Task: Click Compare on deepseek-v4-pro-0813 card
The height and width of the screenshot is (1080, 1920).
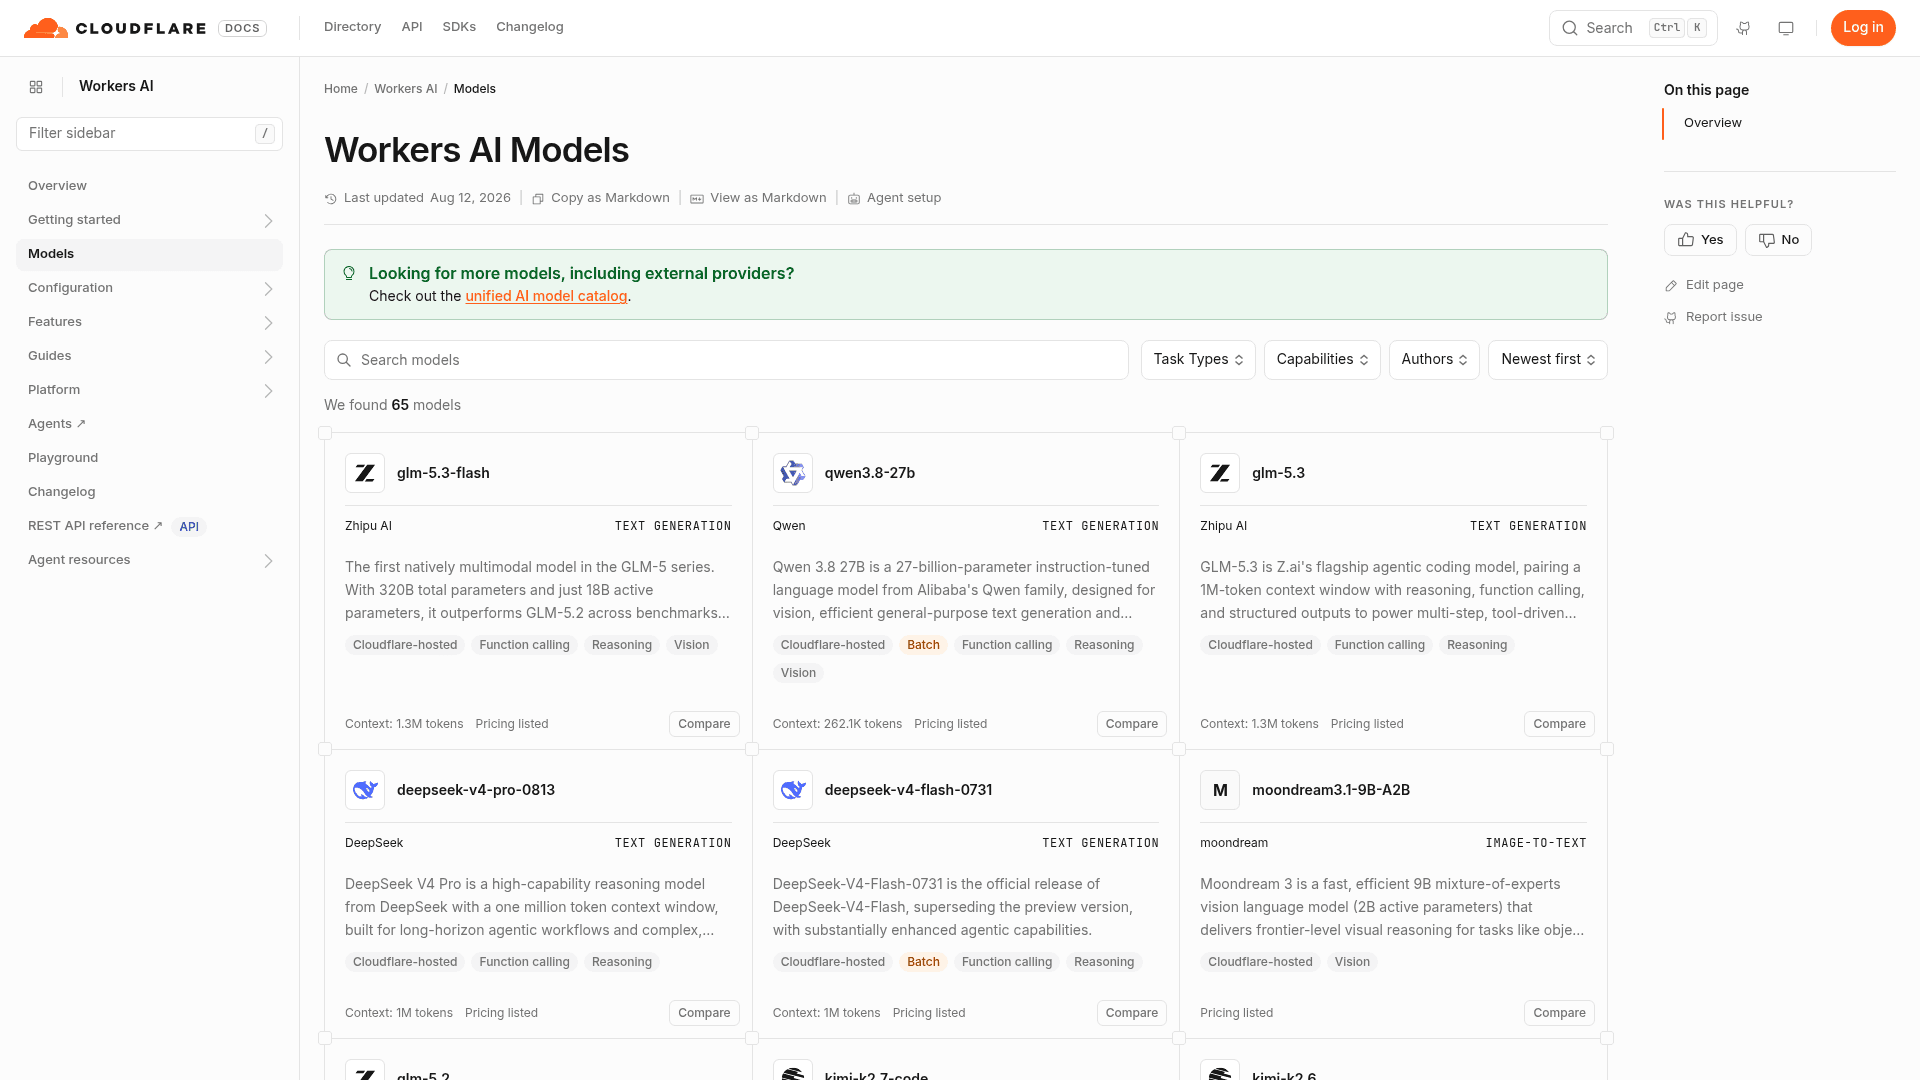Action: pos(704,1013)
